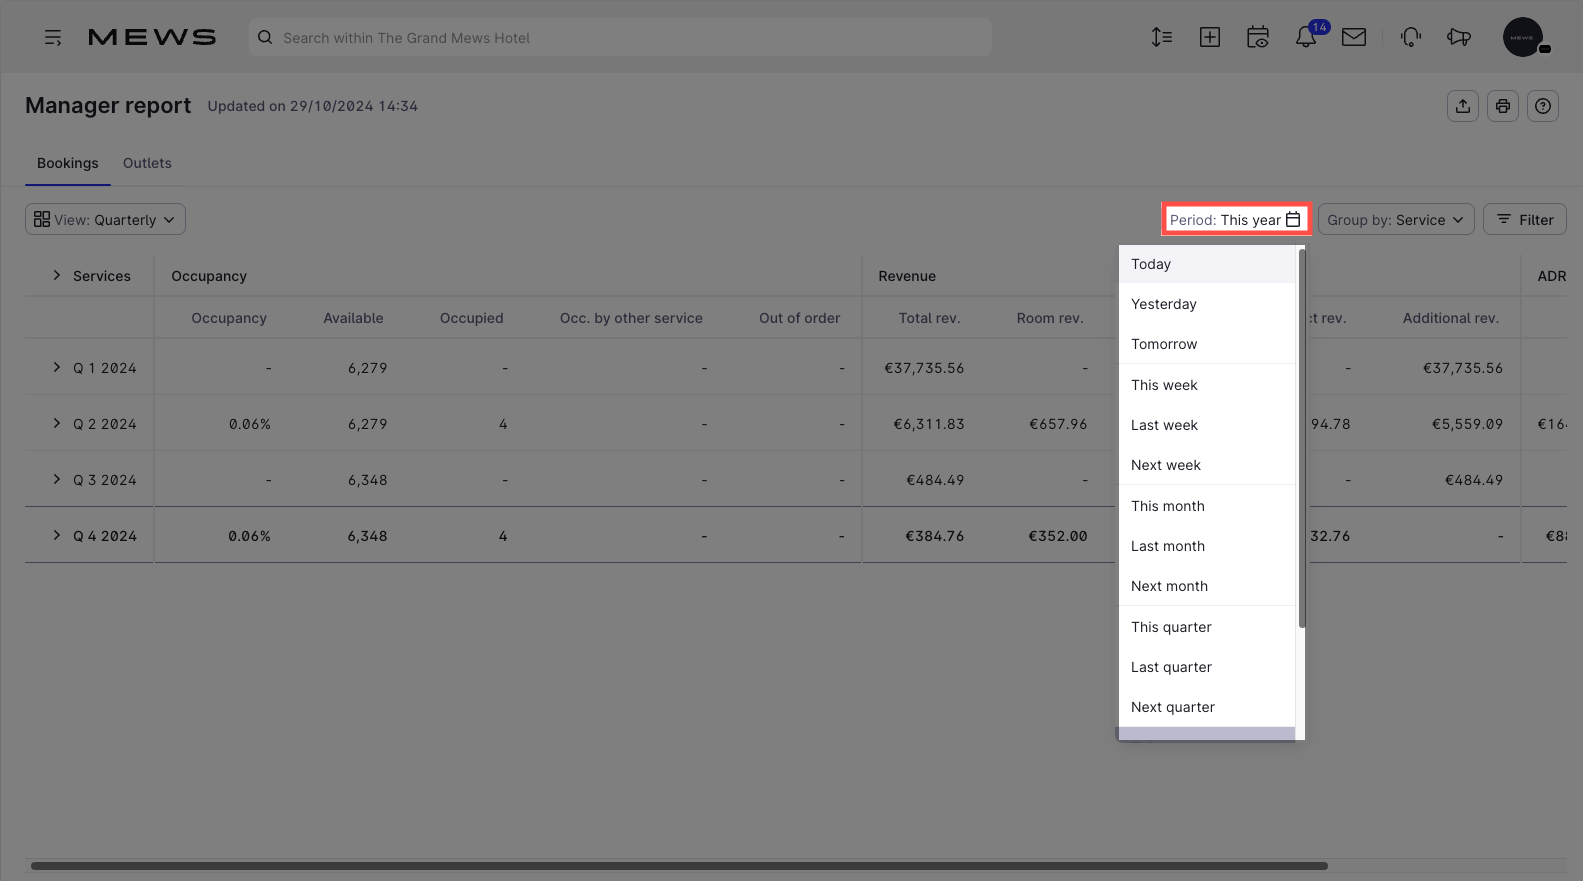Switch to the Outlets tab
Image resolution: width=1583 pixels, height=881 pixels.
(147, 163)
